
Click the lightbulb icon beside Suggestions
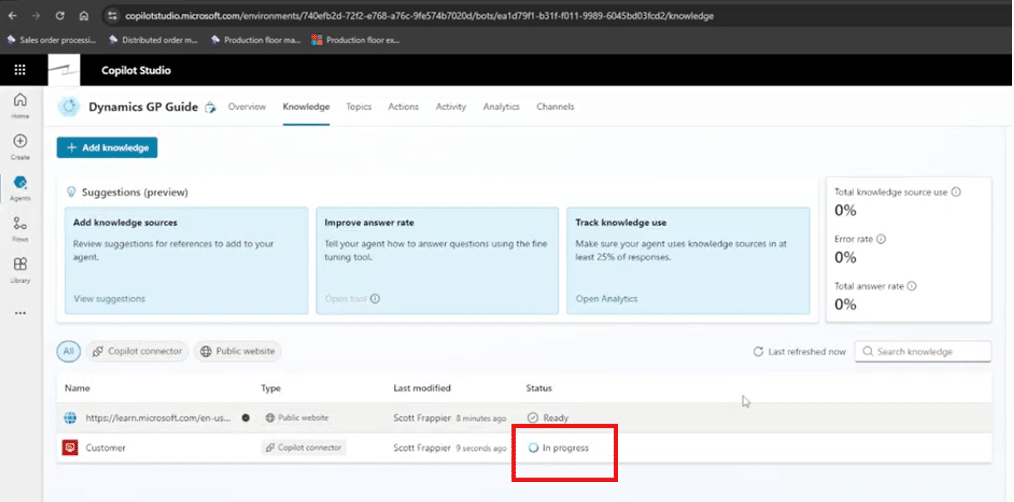[72, 192]
